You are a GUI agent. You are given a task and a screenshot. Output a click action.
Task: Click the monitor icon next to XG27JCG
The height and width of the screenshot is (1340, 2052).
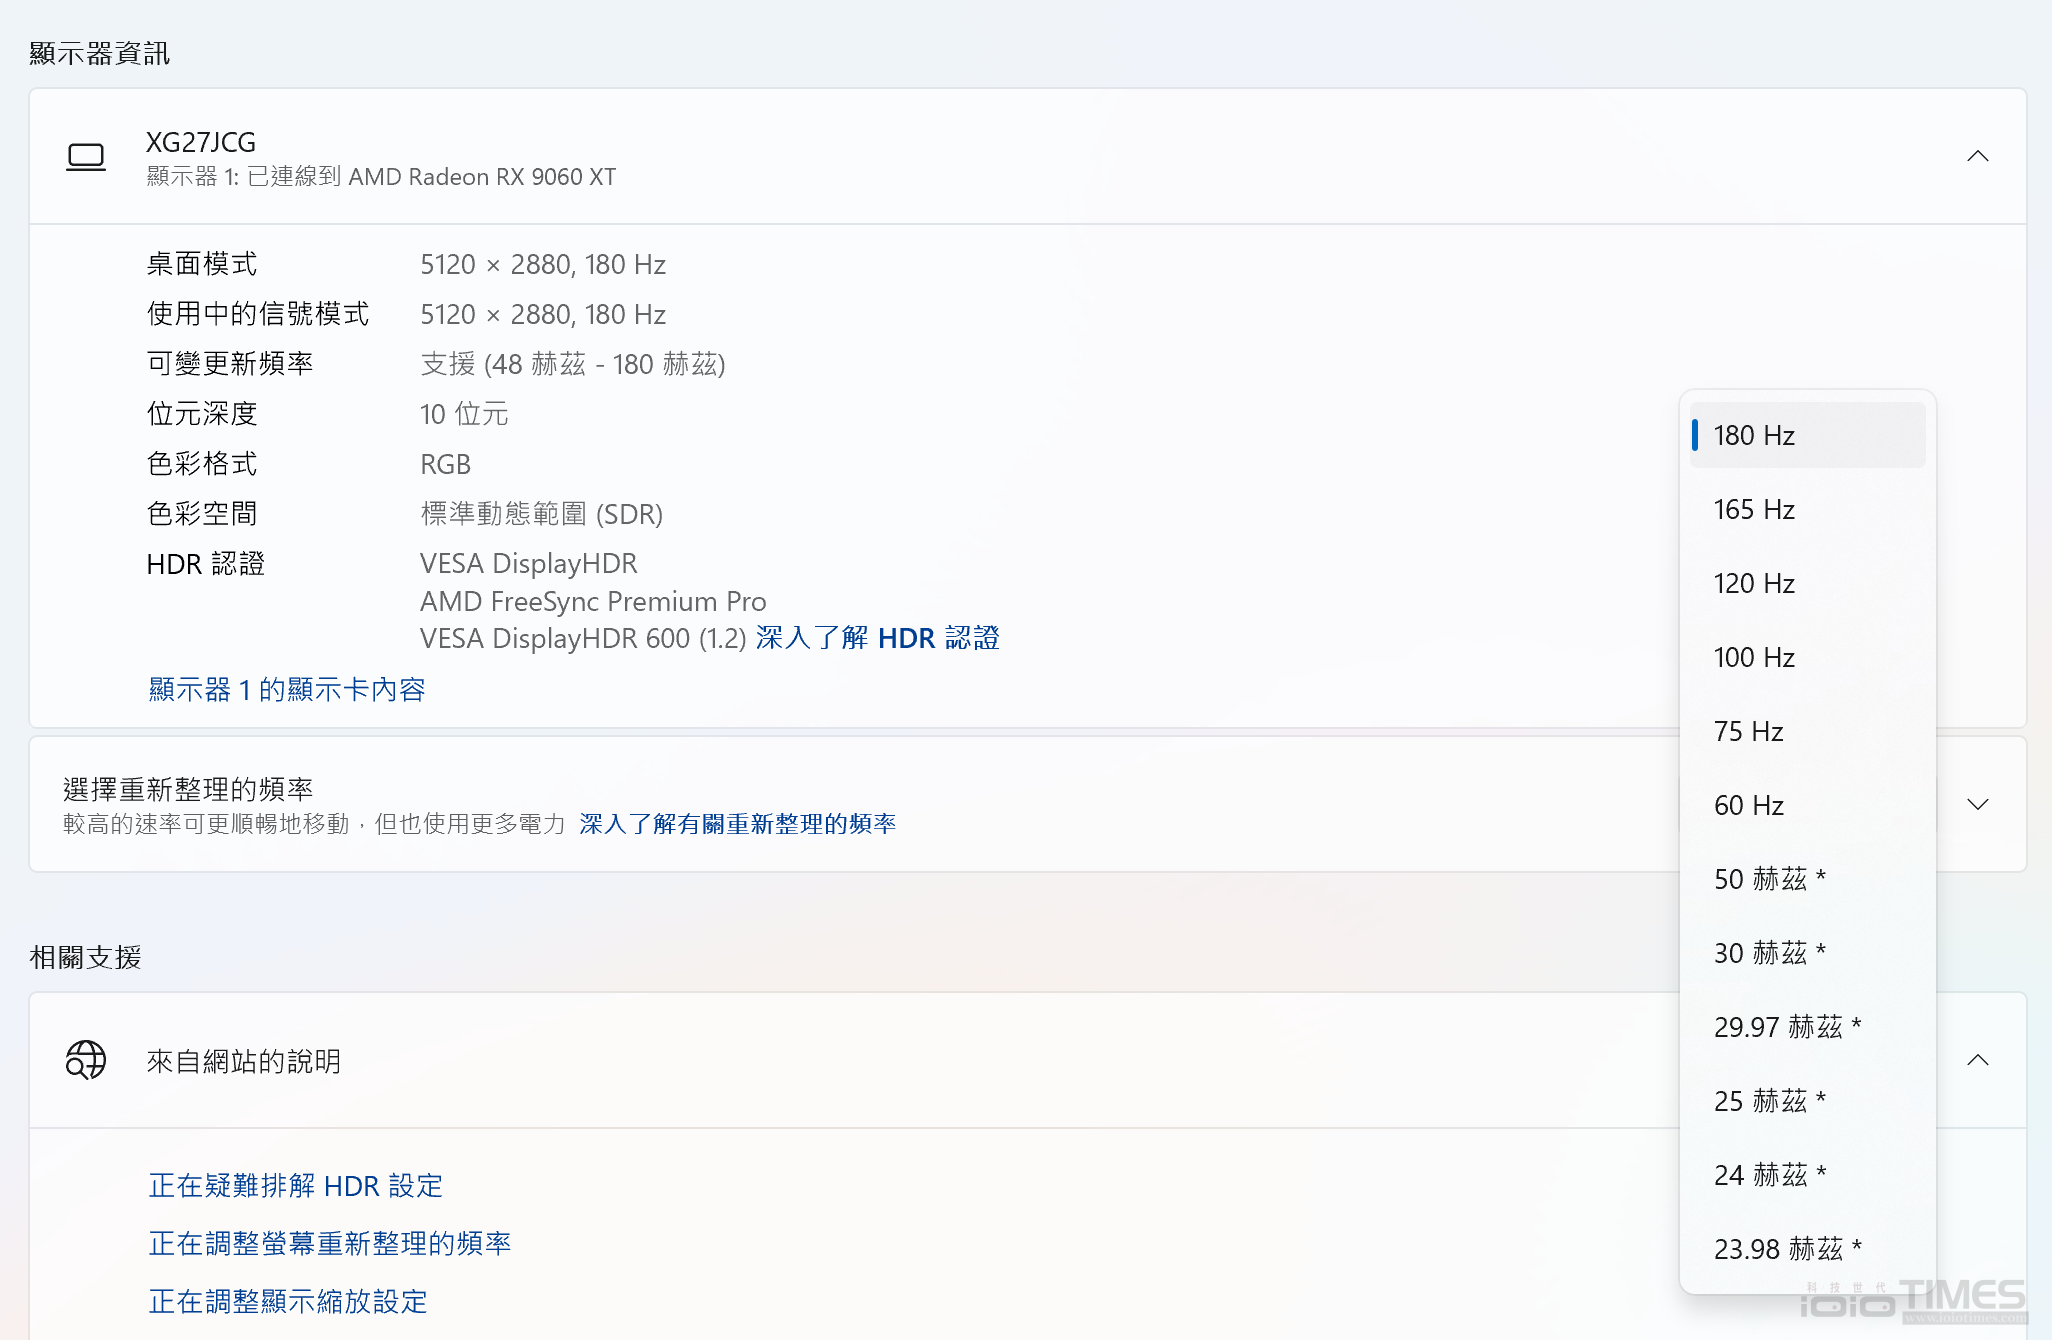(x=86, y=157)
